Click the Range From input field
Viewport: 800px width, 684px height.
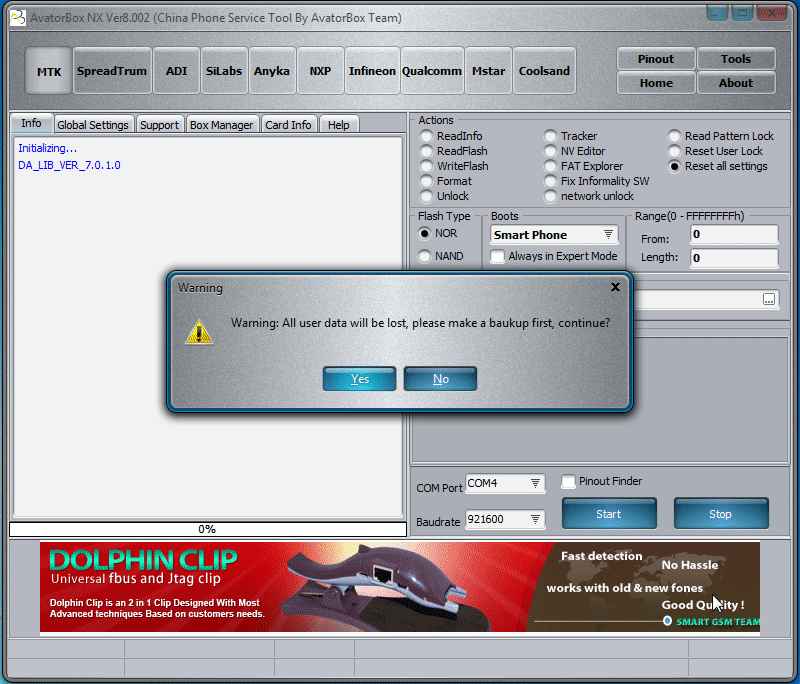tap(734, 235)
